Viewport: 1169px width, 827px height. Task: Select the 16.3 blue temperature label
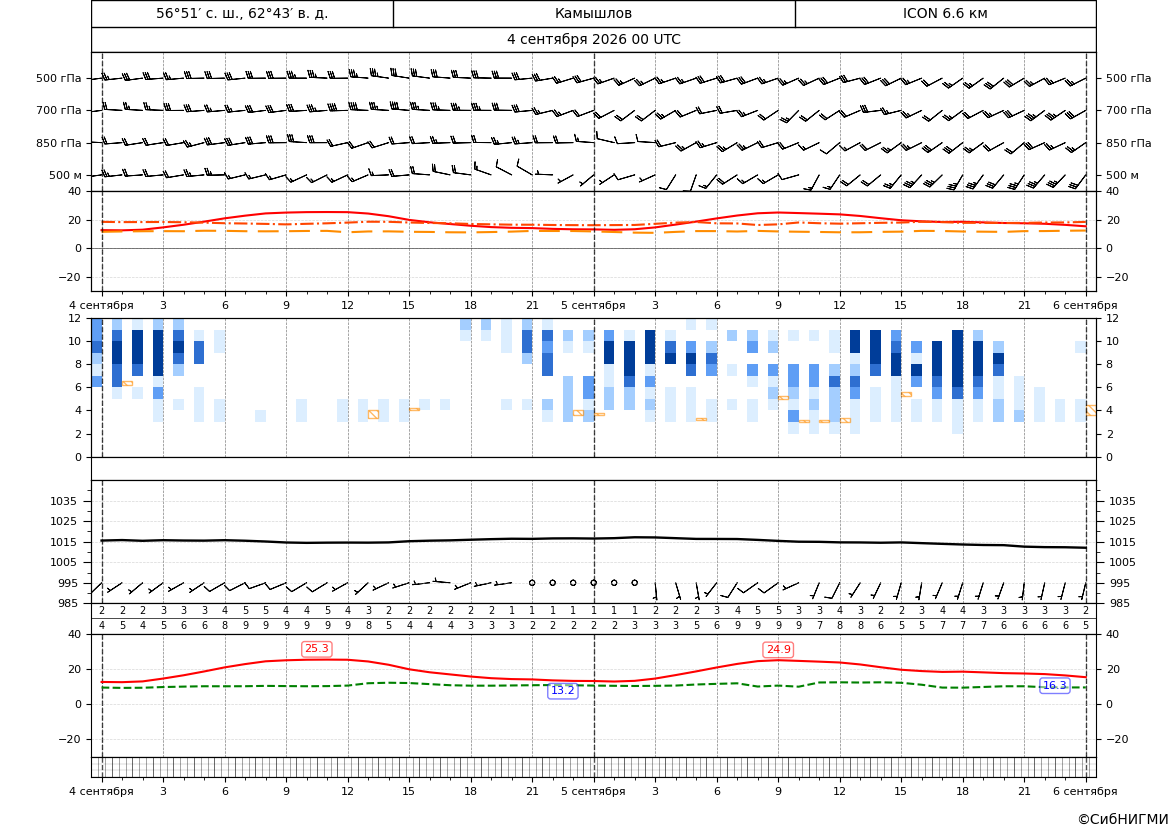coord(1054,685)
